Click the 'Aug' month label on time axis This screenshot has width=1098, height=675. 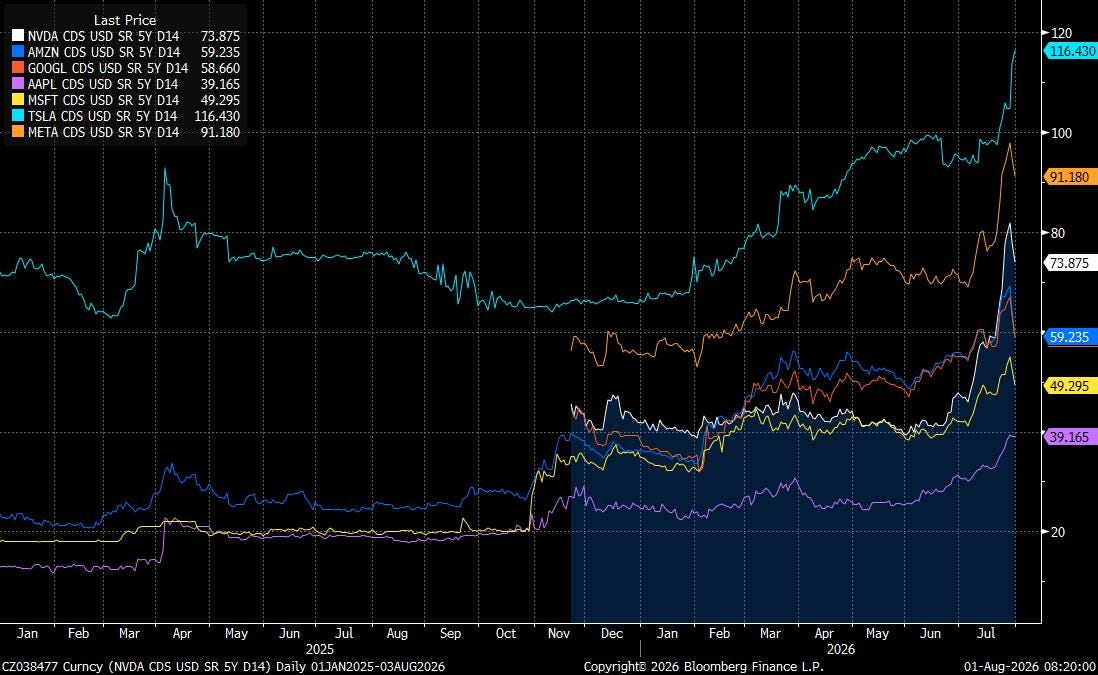[397, 634]
